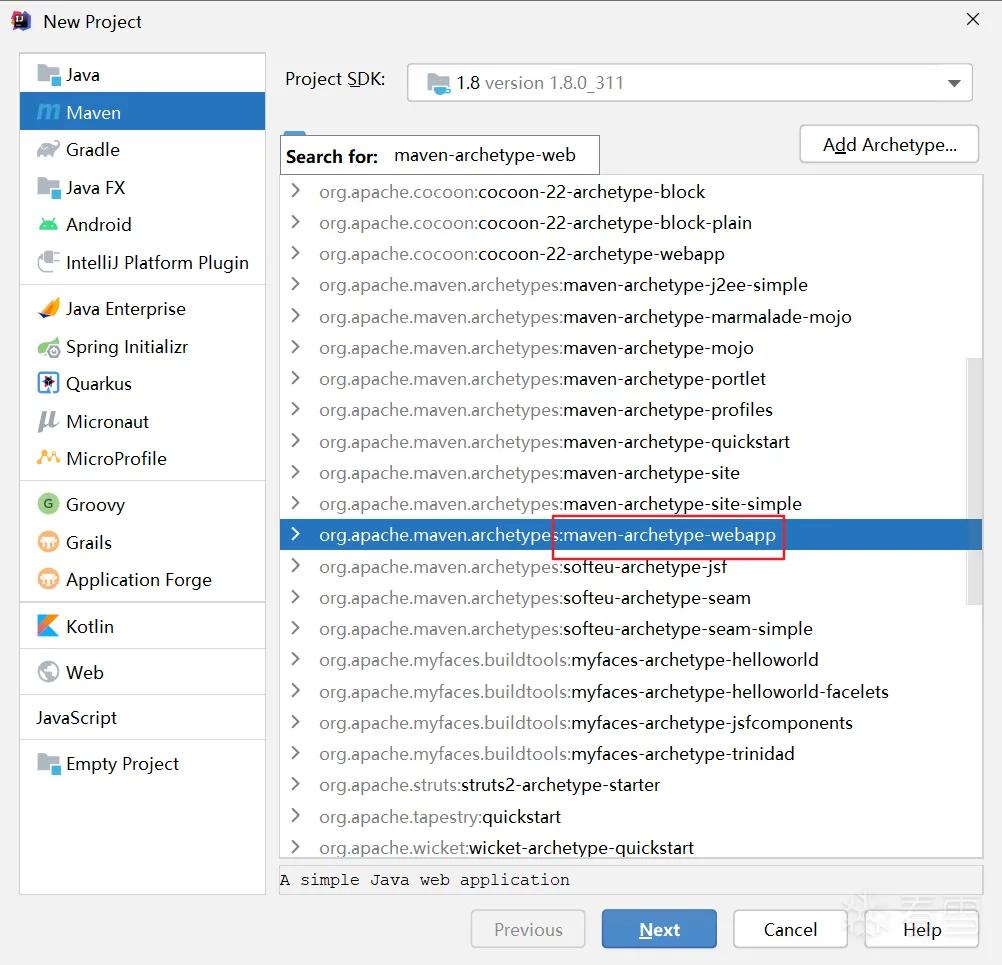Select maven-archetype-j2ee-simple row
1002x965 pixels.
630,285
